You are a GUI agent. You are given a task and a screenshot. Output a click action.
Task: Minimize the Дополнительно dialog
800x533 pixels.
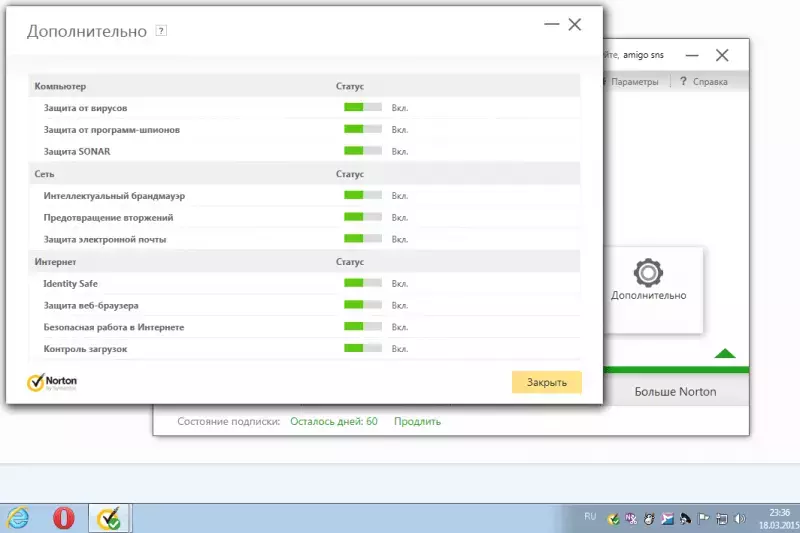pyautogui.click(x=552, y=24)
